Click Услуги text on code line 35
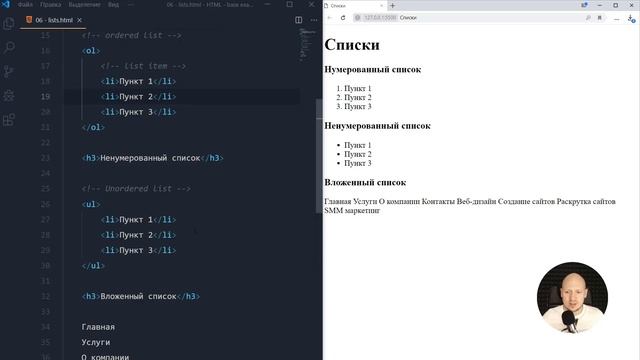The width and height of the screenshot is (640, 360). click(x=96, y=342)
